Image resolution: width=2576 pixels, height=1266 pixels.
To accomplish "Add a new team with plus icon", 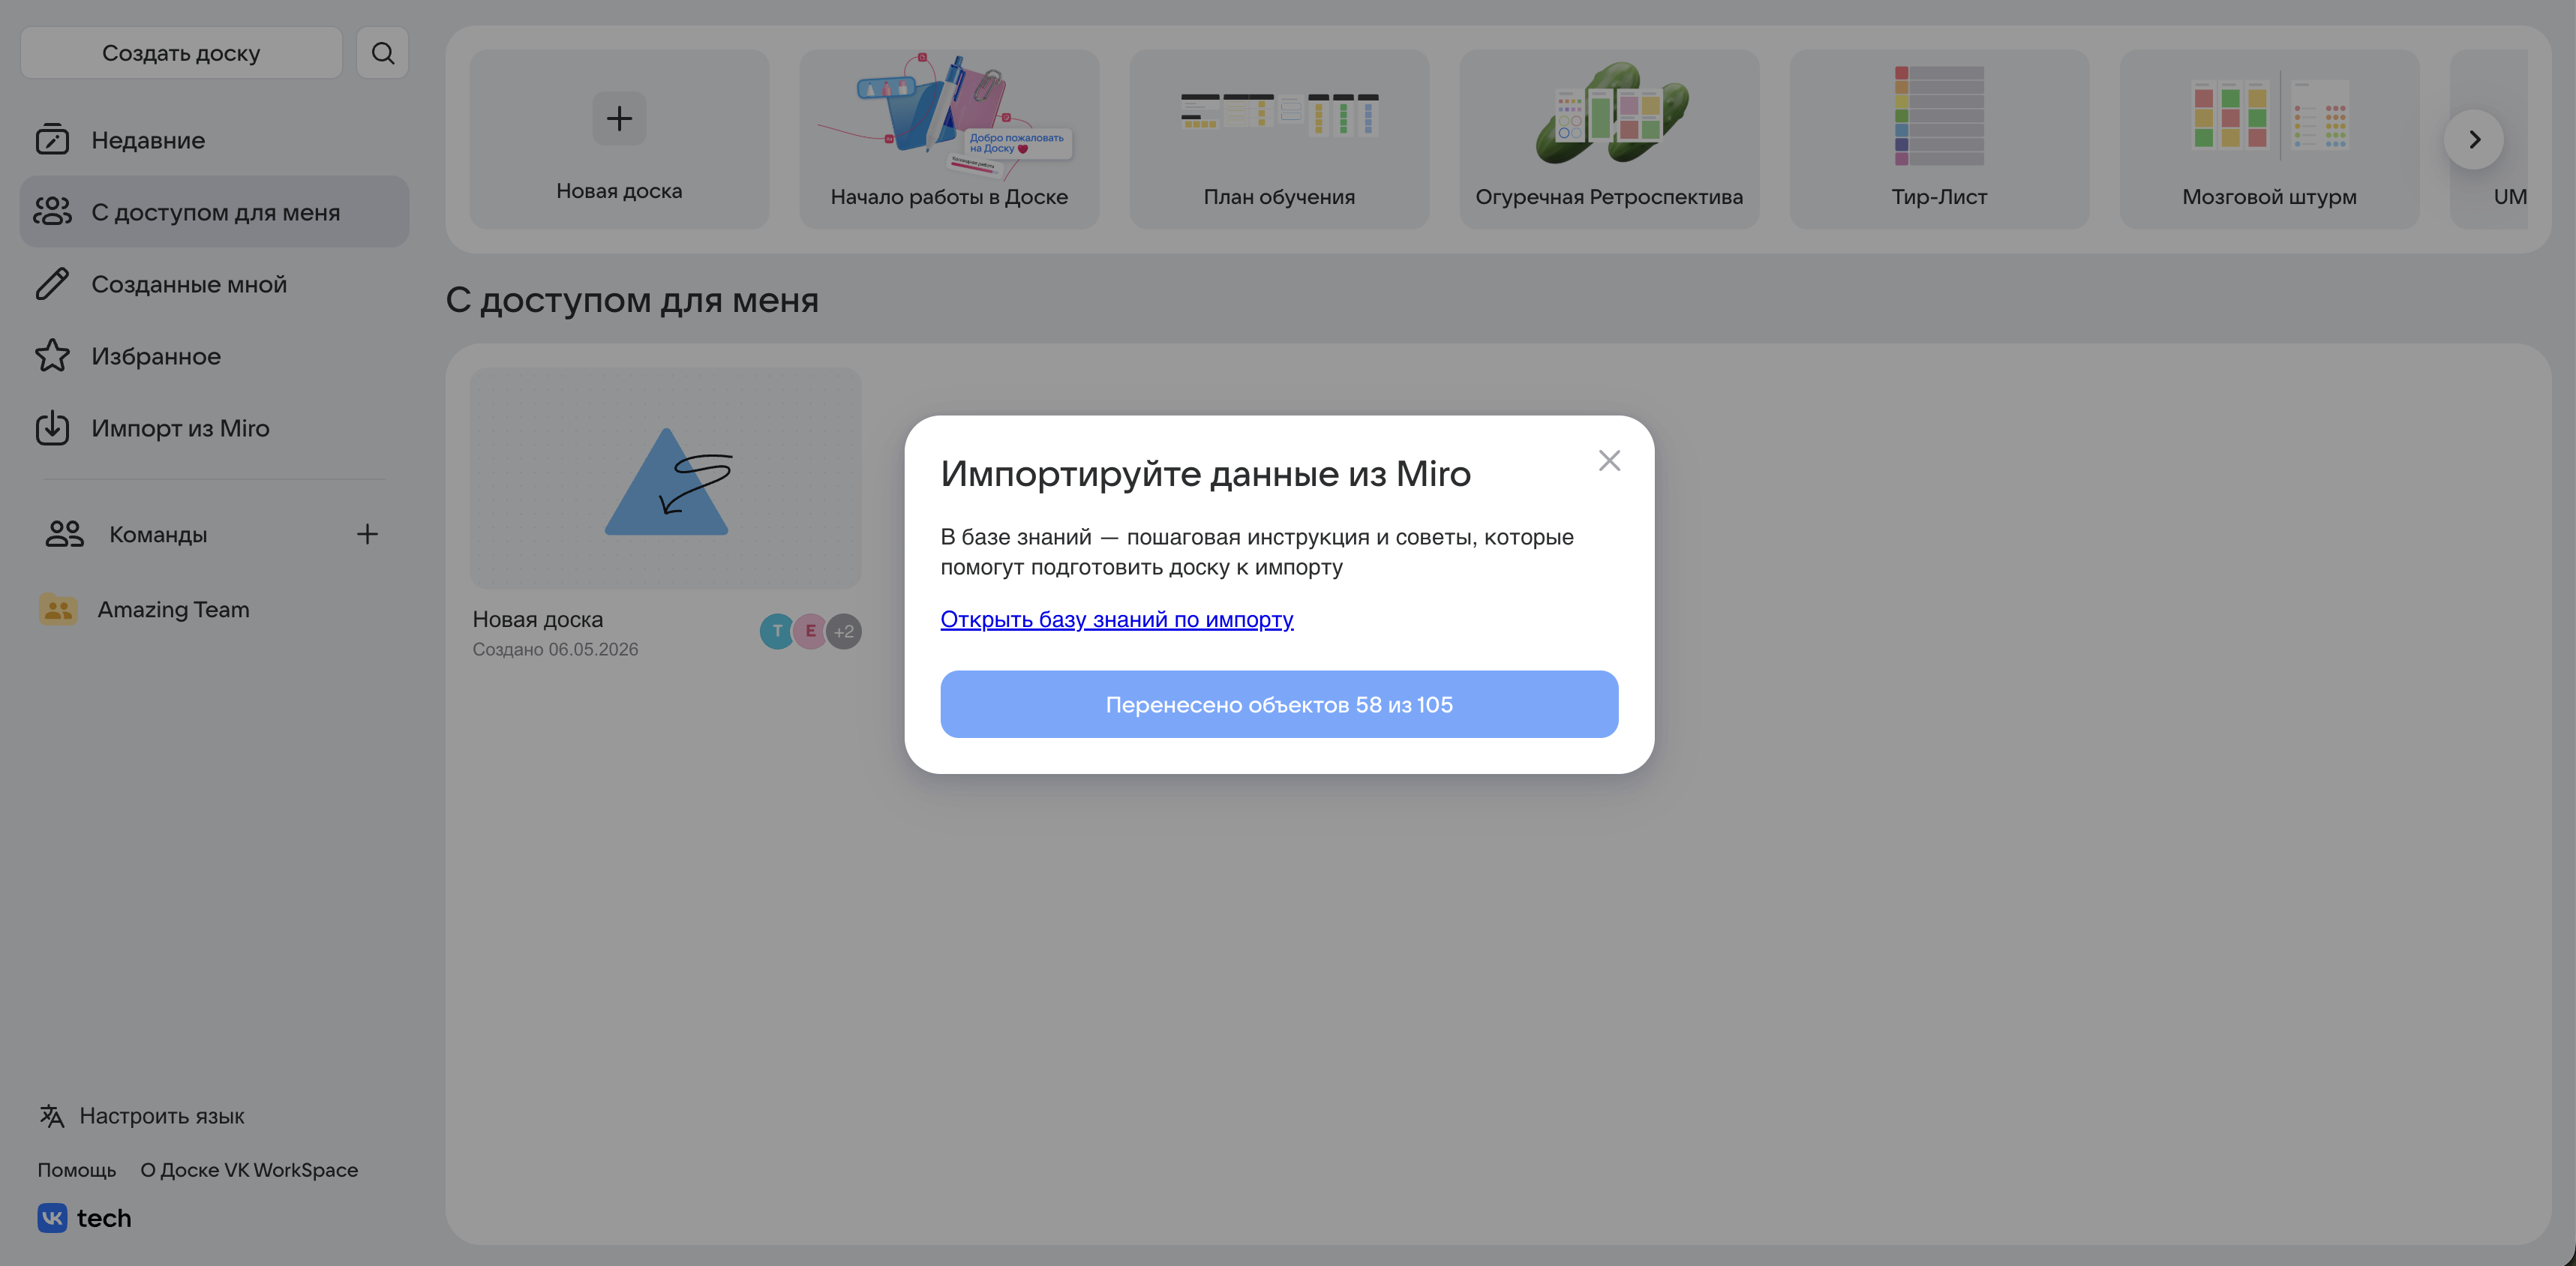I will pos(367,534).
